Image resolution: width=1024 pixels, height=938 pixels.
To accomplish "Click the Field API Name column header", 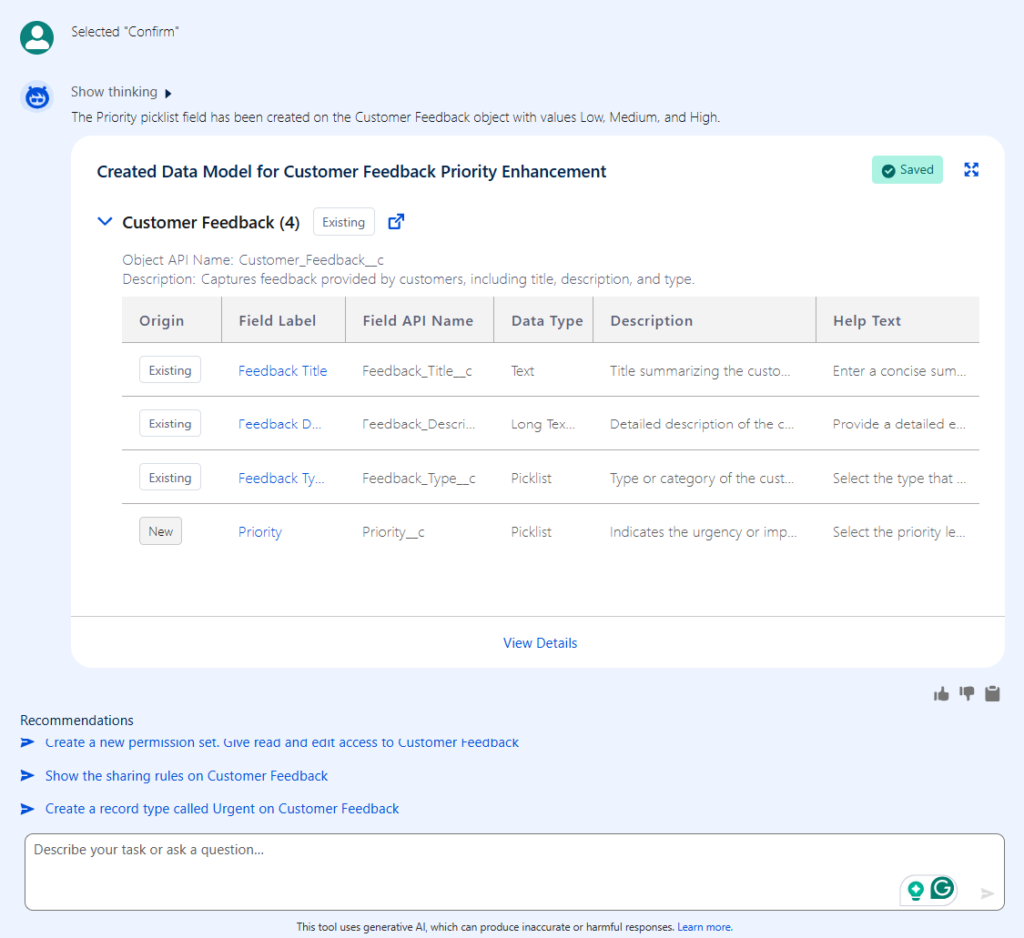I will [418, 321].
